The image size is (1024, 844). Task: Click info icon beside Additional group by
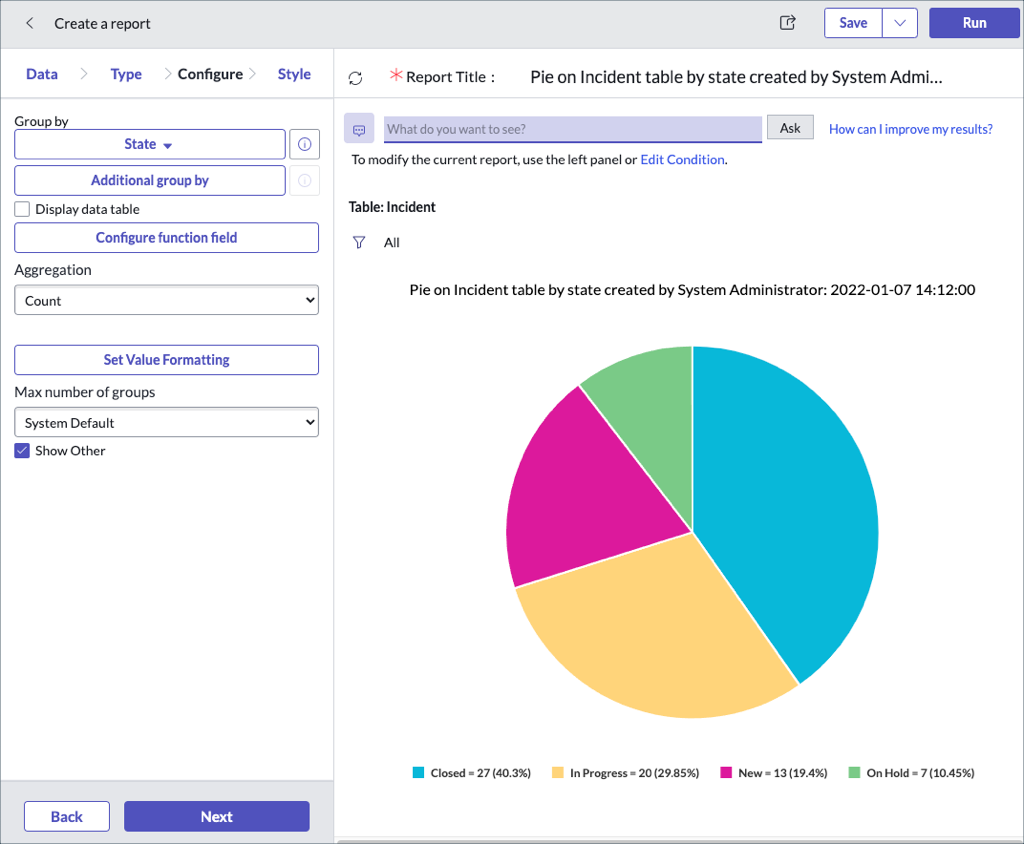coord(304,181)
